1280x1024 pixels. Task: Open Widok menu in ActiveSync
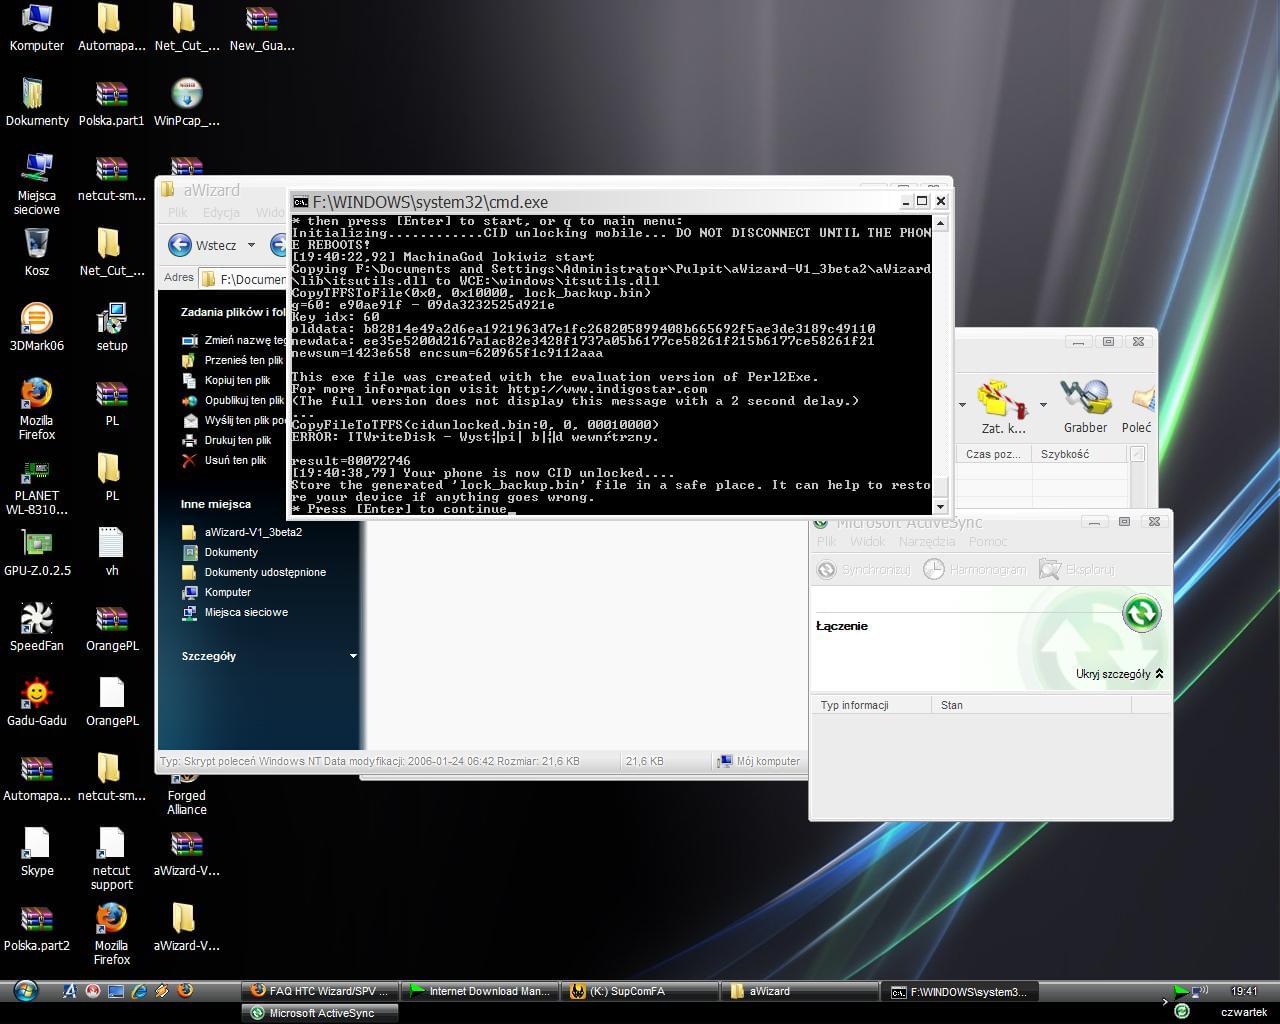click(867, 541)
